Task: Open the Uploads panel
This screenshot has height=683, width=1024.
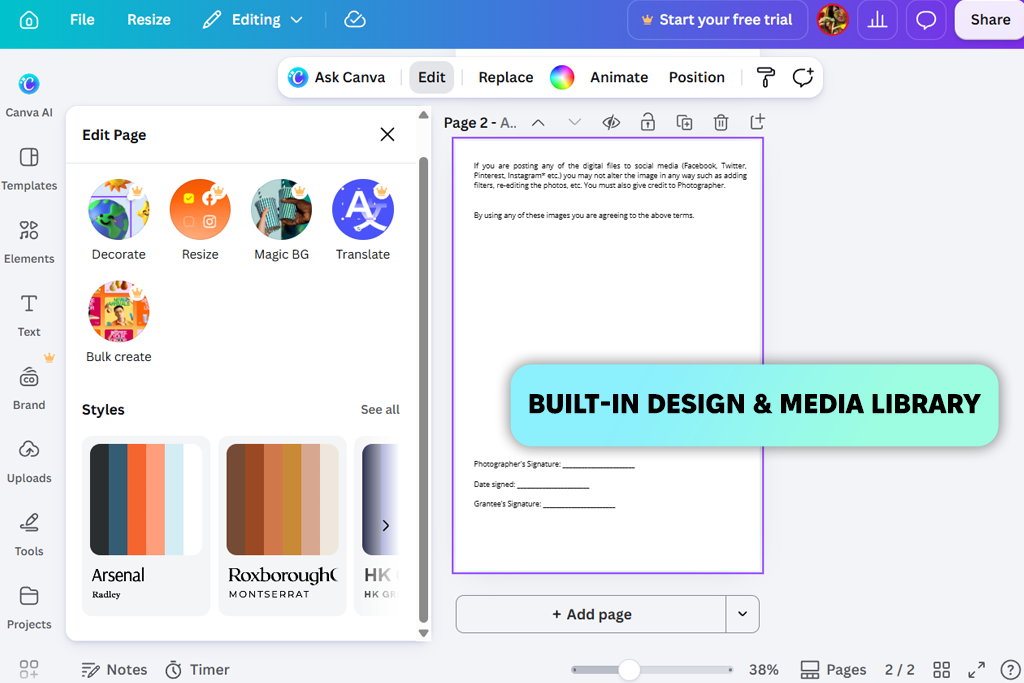Action: 29,461
